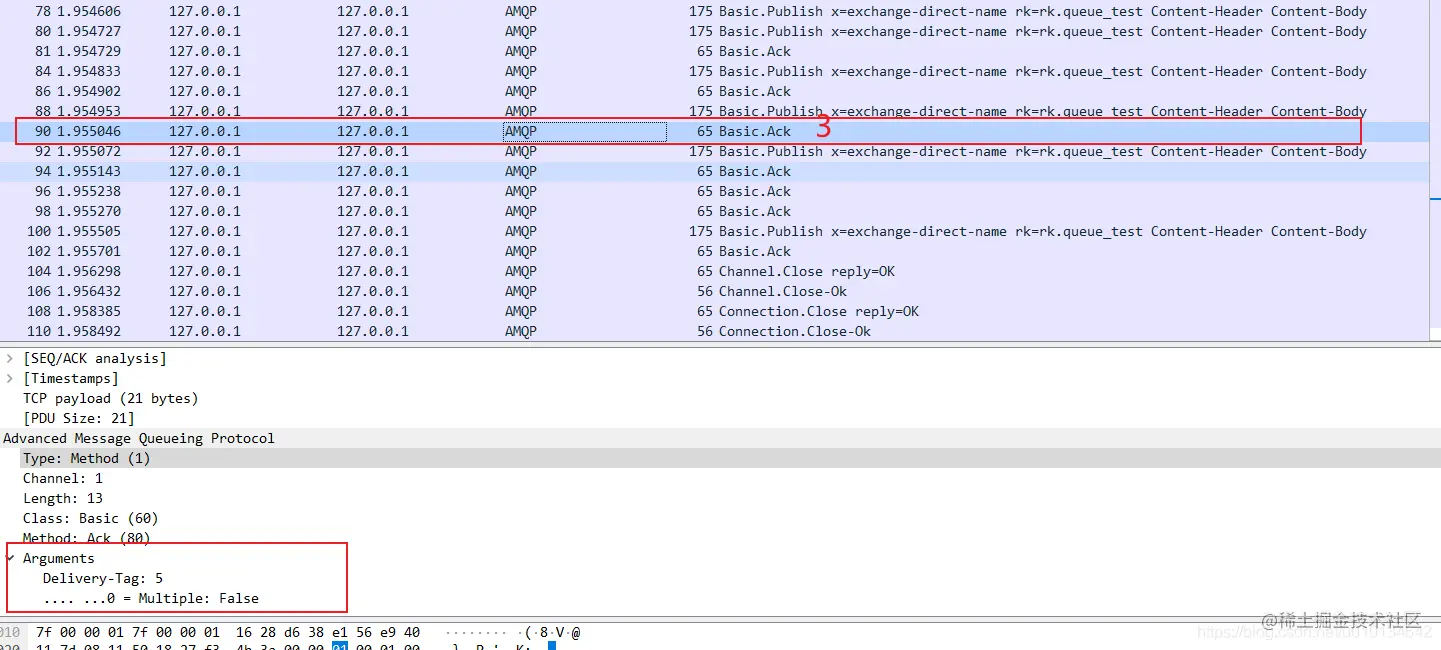The height and width of the screenshot is (650, 1441).
Task: Select packet 80 Basic.Publish row
Action: click(714, 31)
